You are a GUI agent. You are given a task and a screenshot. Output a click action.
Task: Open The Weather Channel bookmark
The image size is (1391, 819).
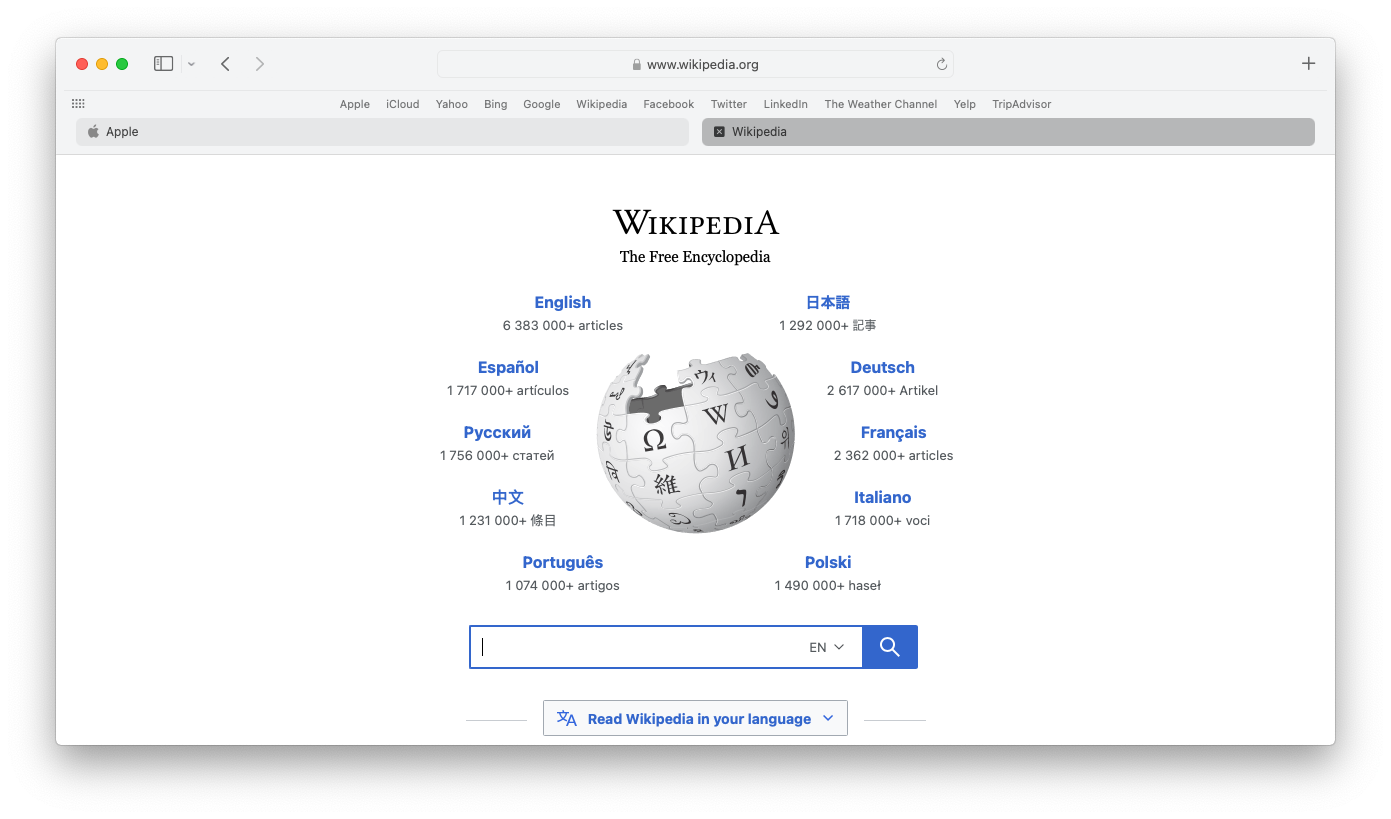click(881, 104)
